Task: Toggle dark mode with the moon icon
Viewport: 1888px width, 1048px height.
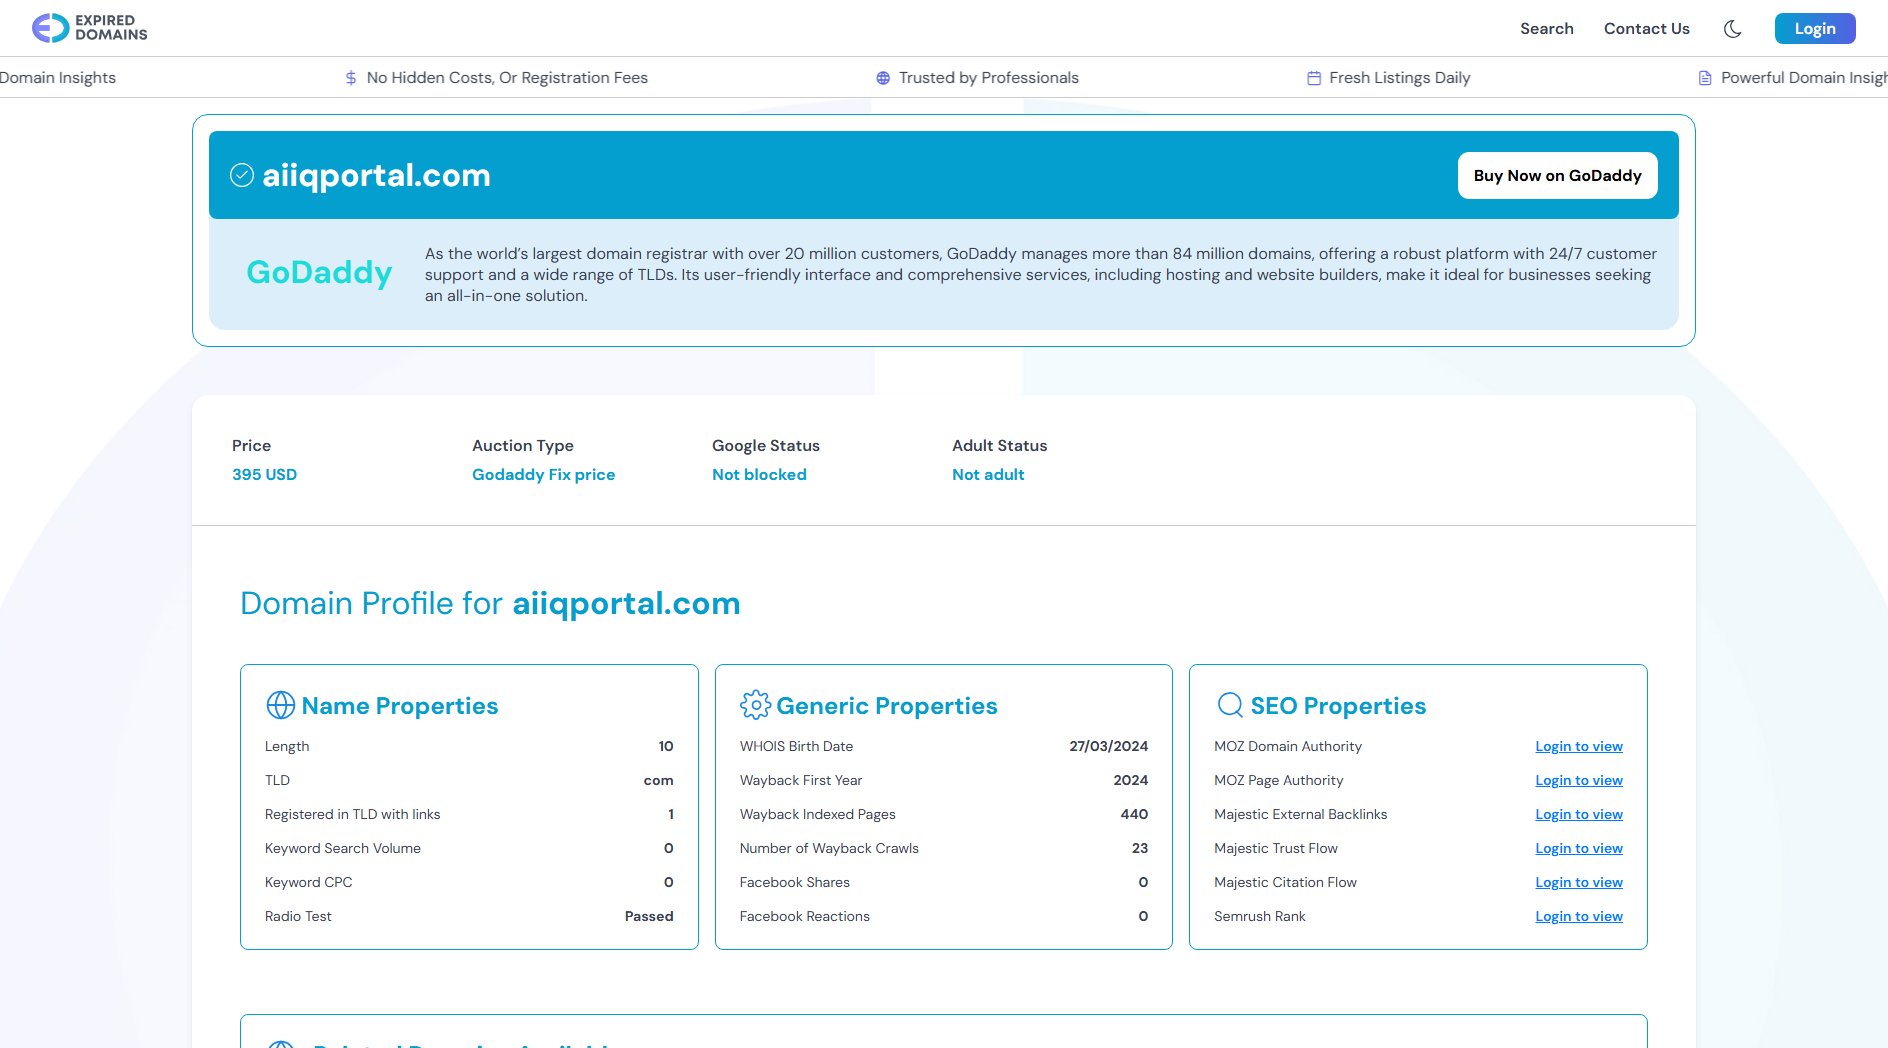Action: 1732,29
